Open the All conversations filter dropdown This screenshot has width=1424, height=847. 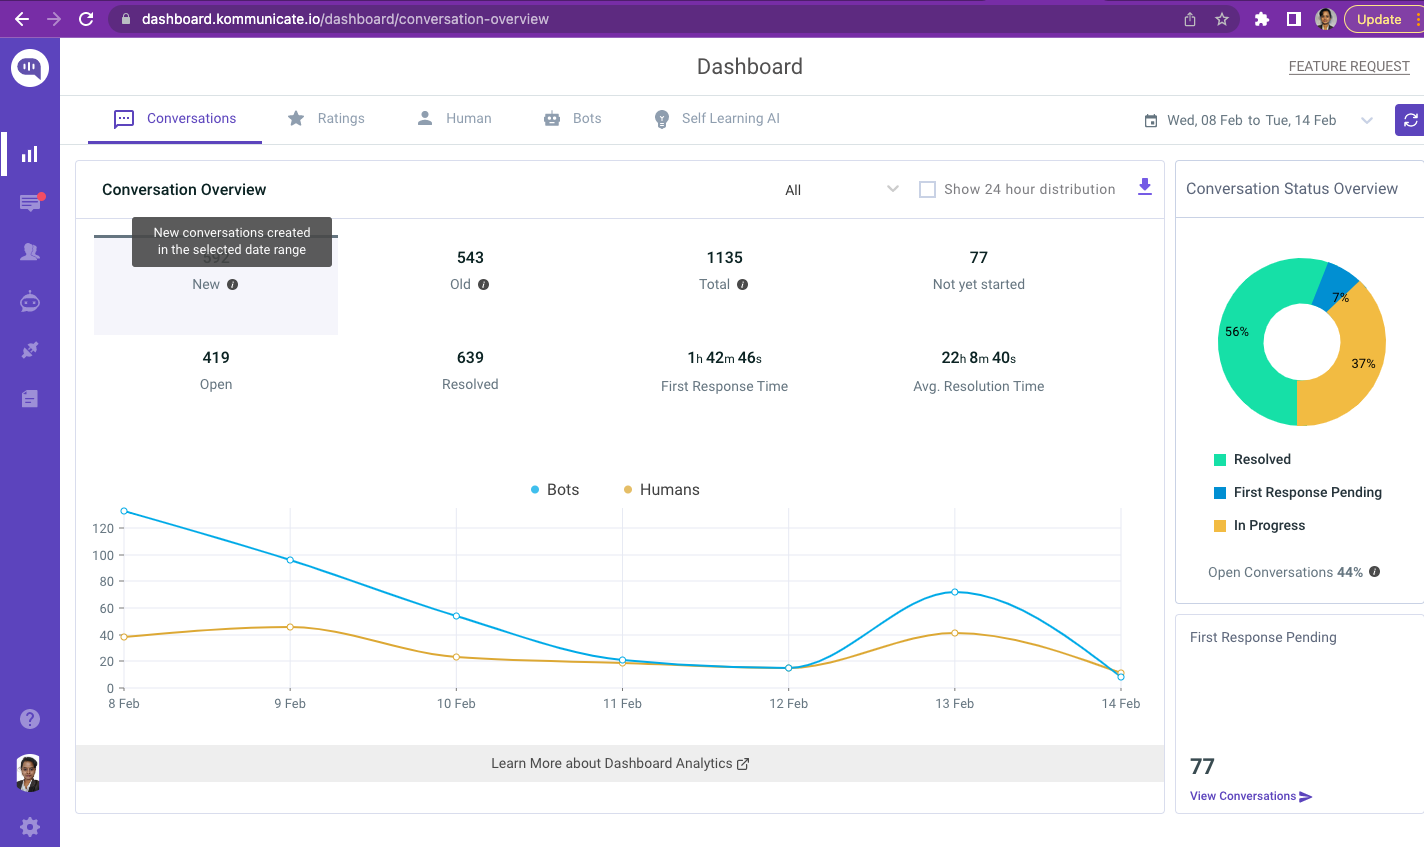pyautogui.click(x=842, y=190)
